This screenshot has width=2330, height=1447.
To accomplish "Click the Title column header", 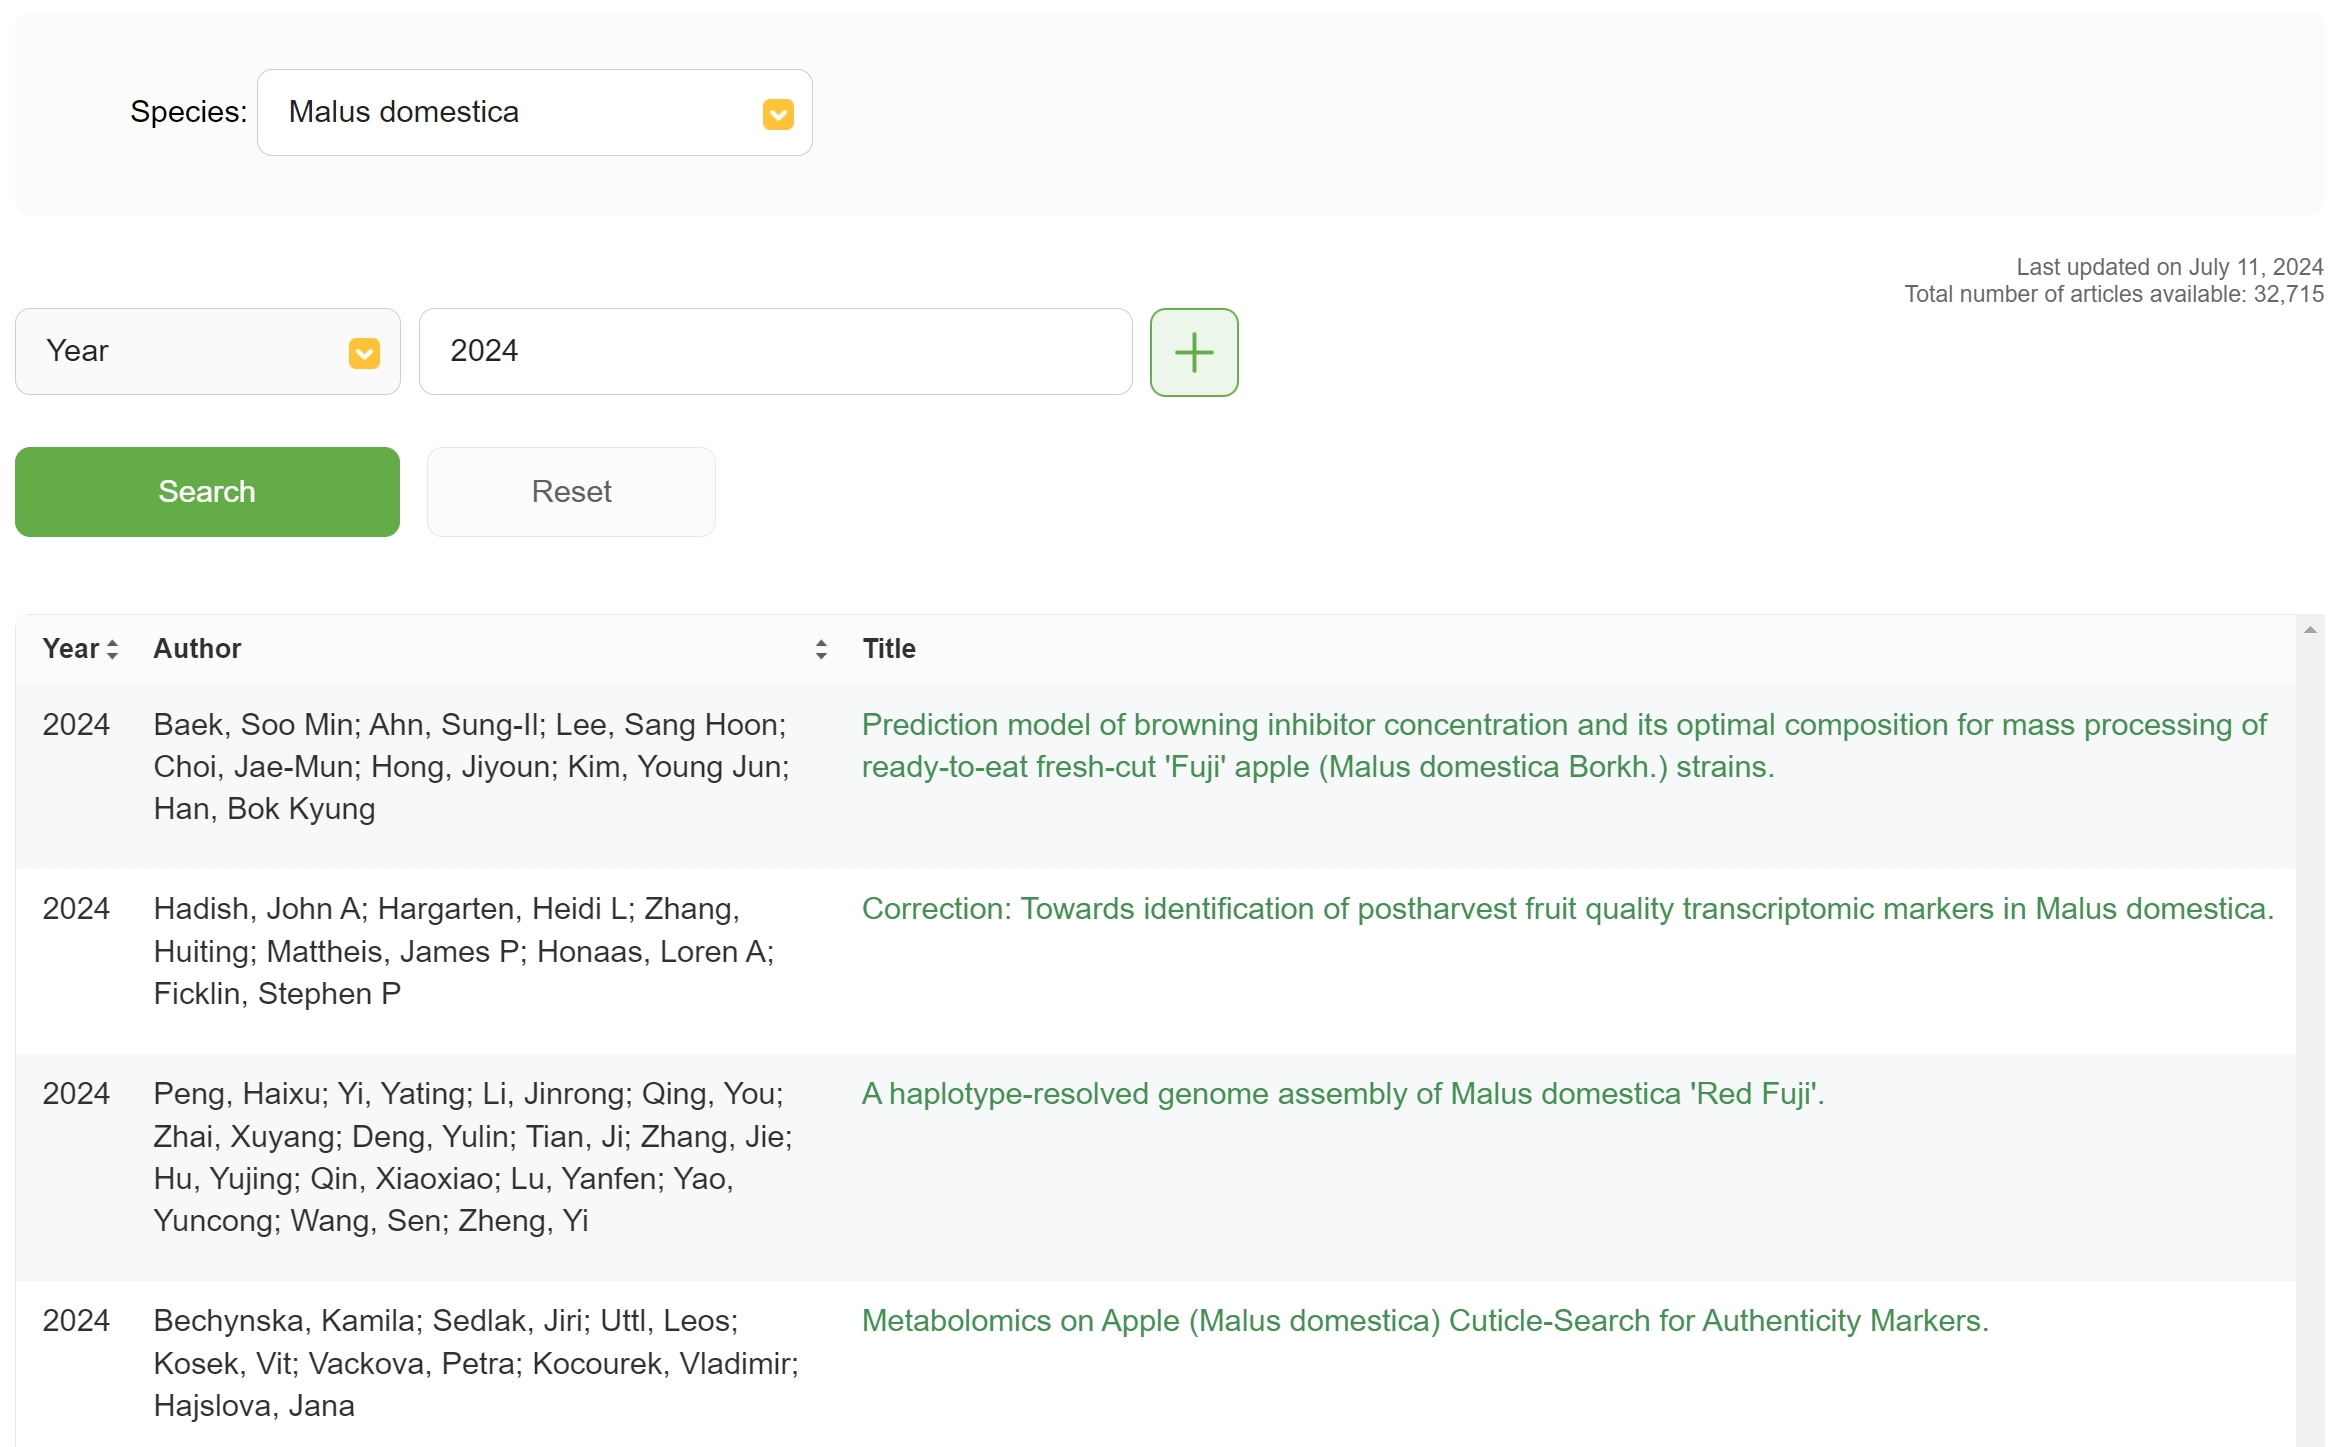I will tap(888, 648).
